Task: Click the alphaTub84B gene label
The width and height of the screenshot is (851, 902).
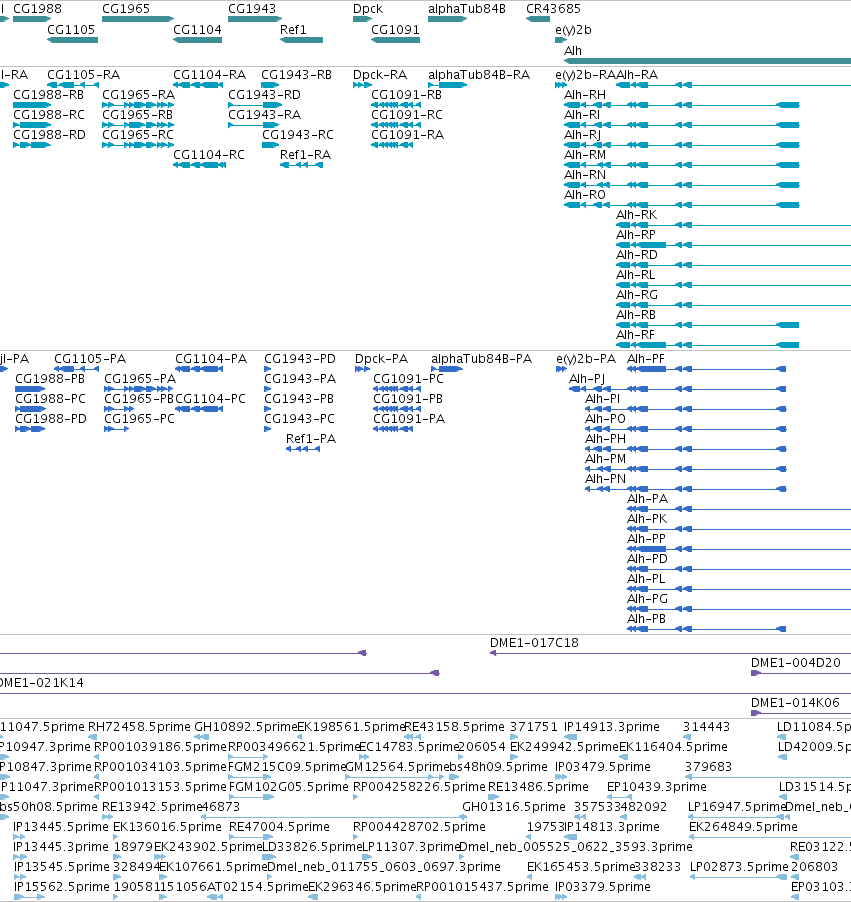Action: tap(467, 9)
